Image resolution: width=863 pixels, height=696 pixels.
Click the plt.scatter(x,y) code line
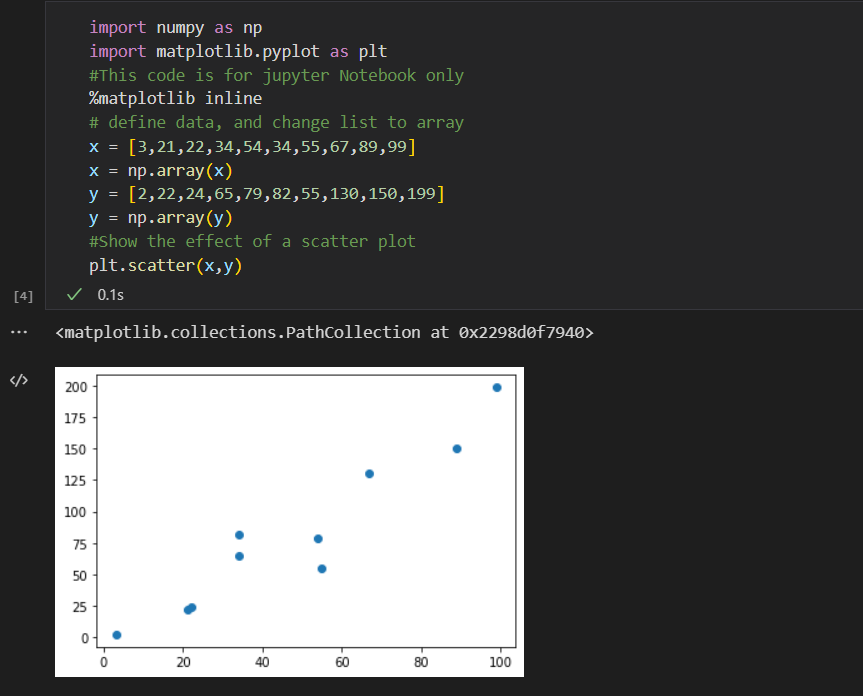(166, 266)
